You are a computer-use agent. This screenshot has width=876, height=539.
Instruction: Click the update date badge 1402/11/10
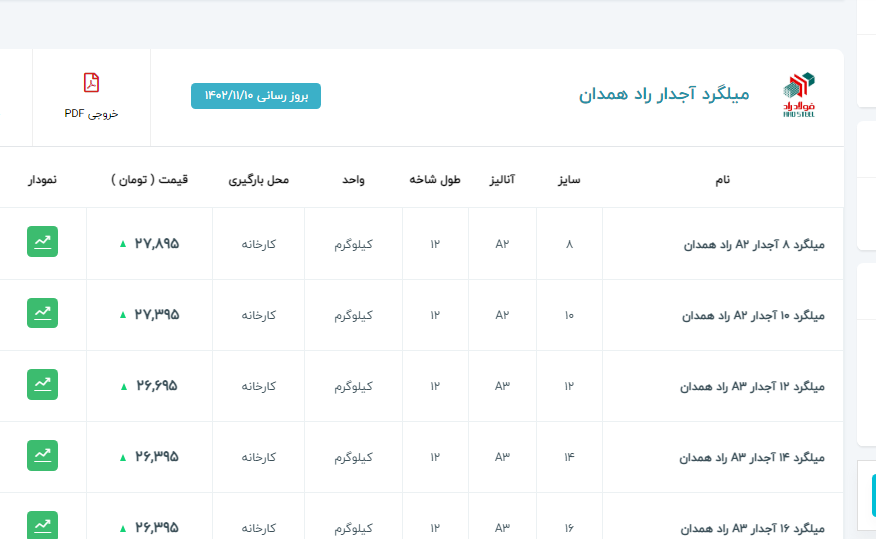[x=256, y=95]
